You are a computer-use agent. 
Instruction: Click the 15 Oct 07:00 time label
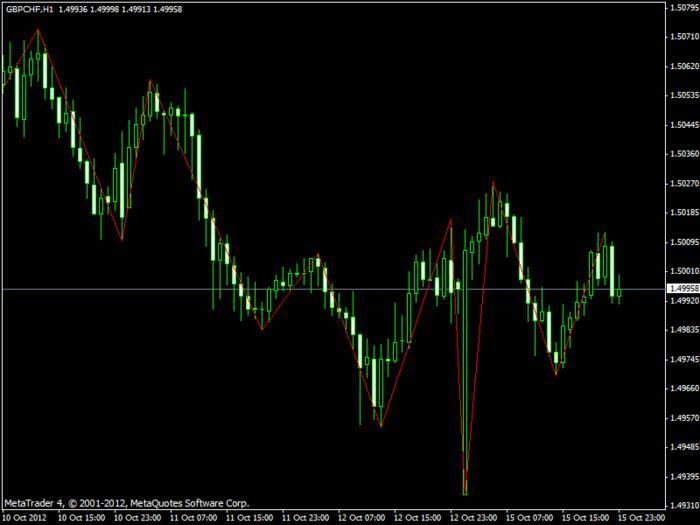click(x=529, y=518)
